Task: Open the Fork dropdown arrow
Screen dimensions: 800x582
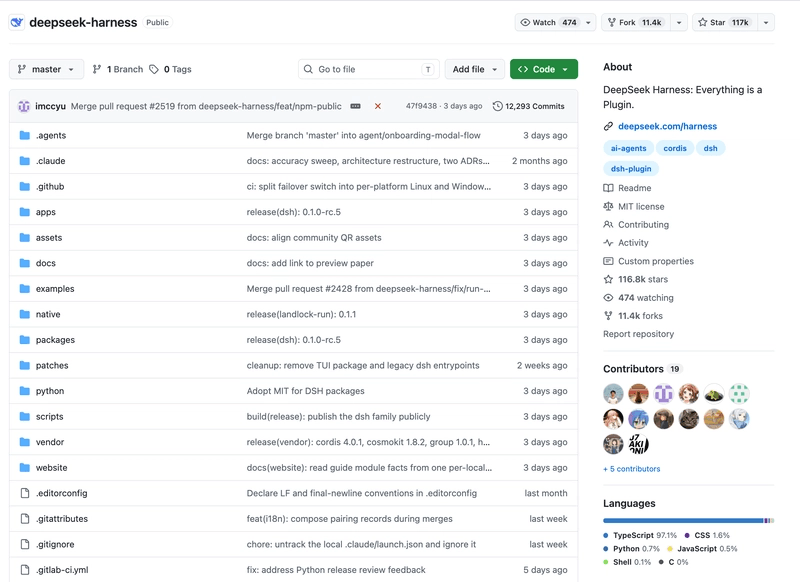Action: coord(679,22)
